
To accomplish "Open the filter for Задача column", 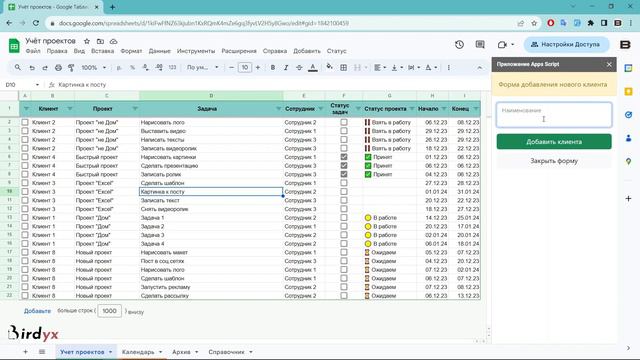I will [x=278, y=109].
